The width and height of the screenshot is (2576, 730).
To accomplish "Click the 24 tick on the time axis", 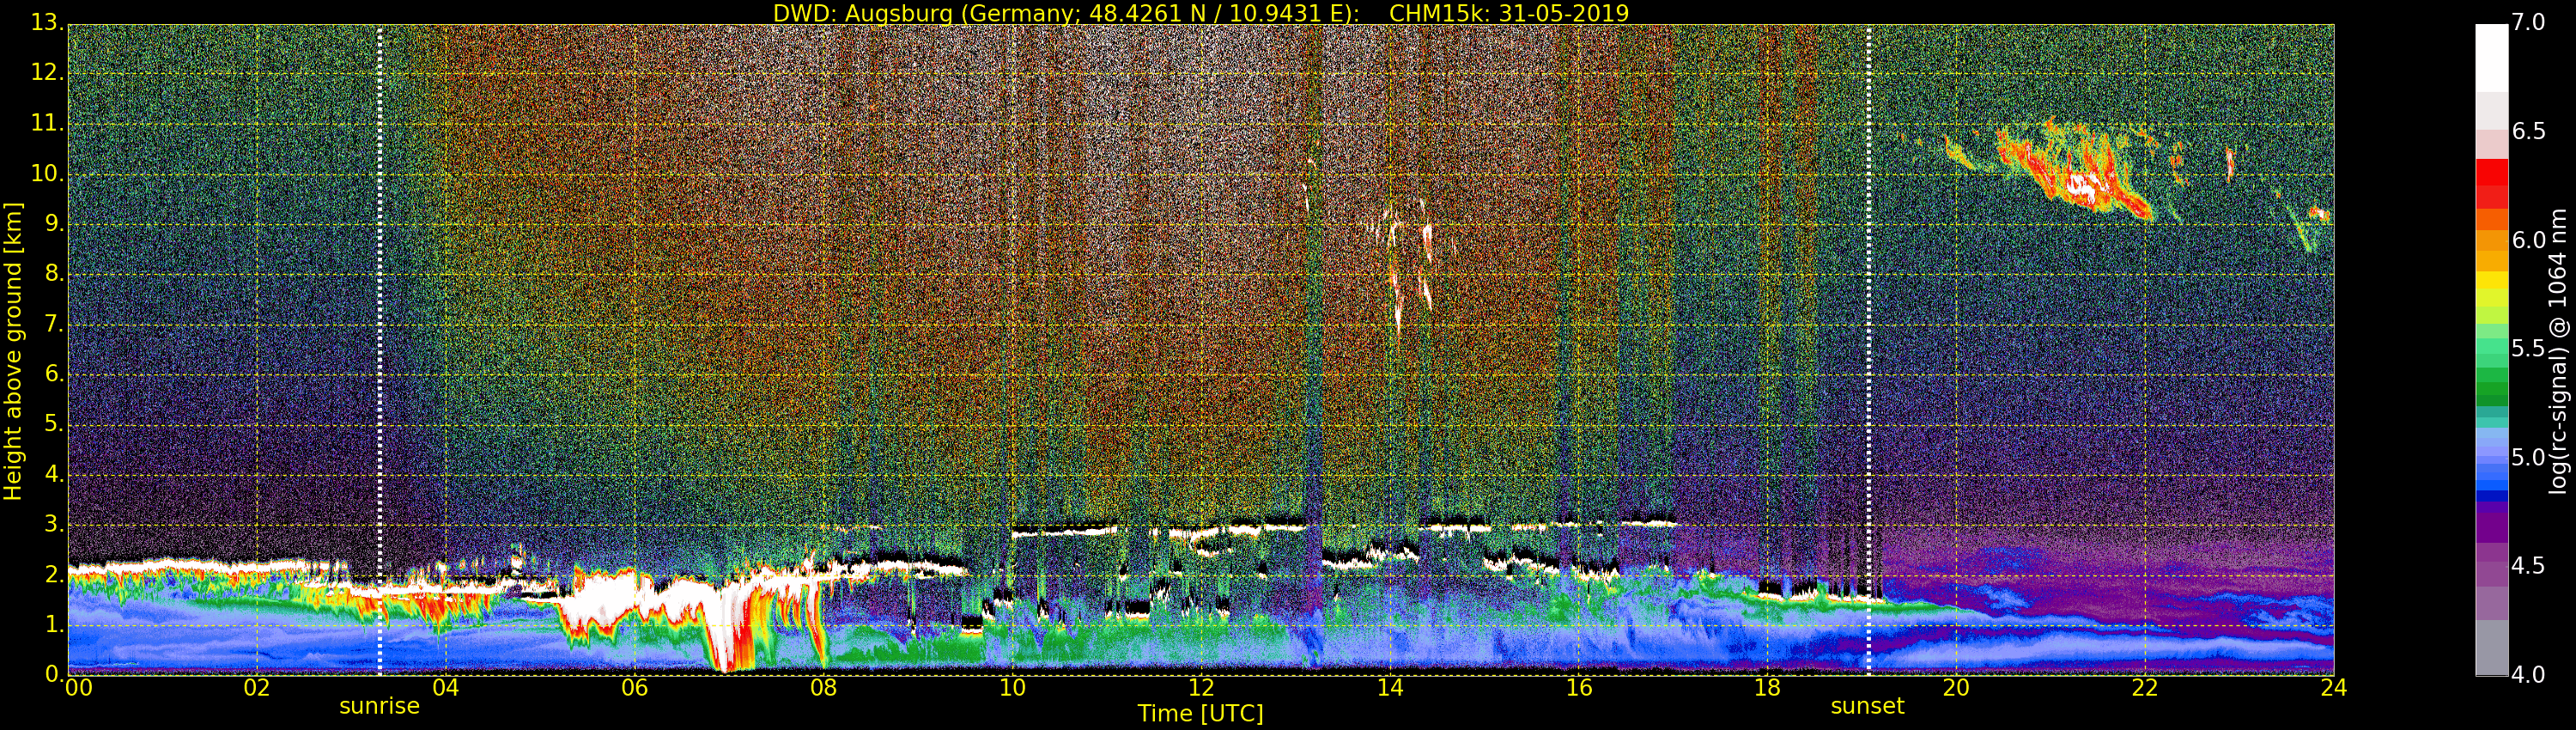I will pyautogui.click(x=2334, y=688).
